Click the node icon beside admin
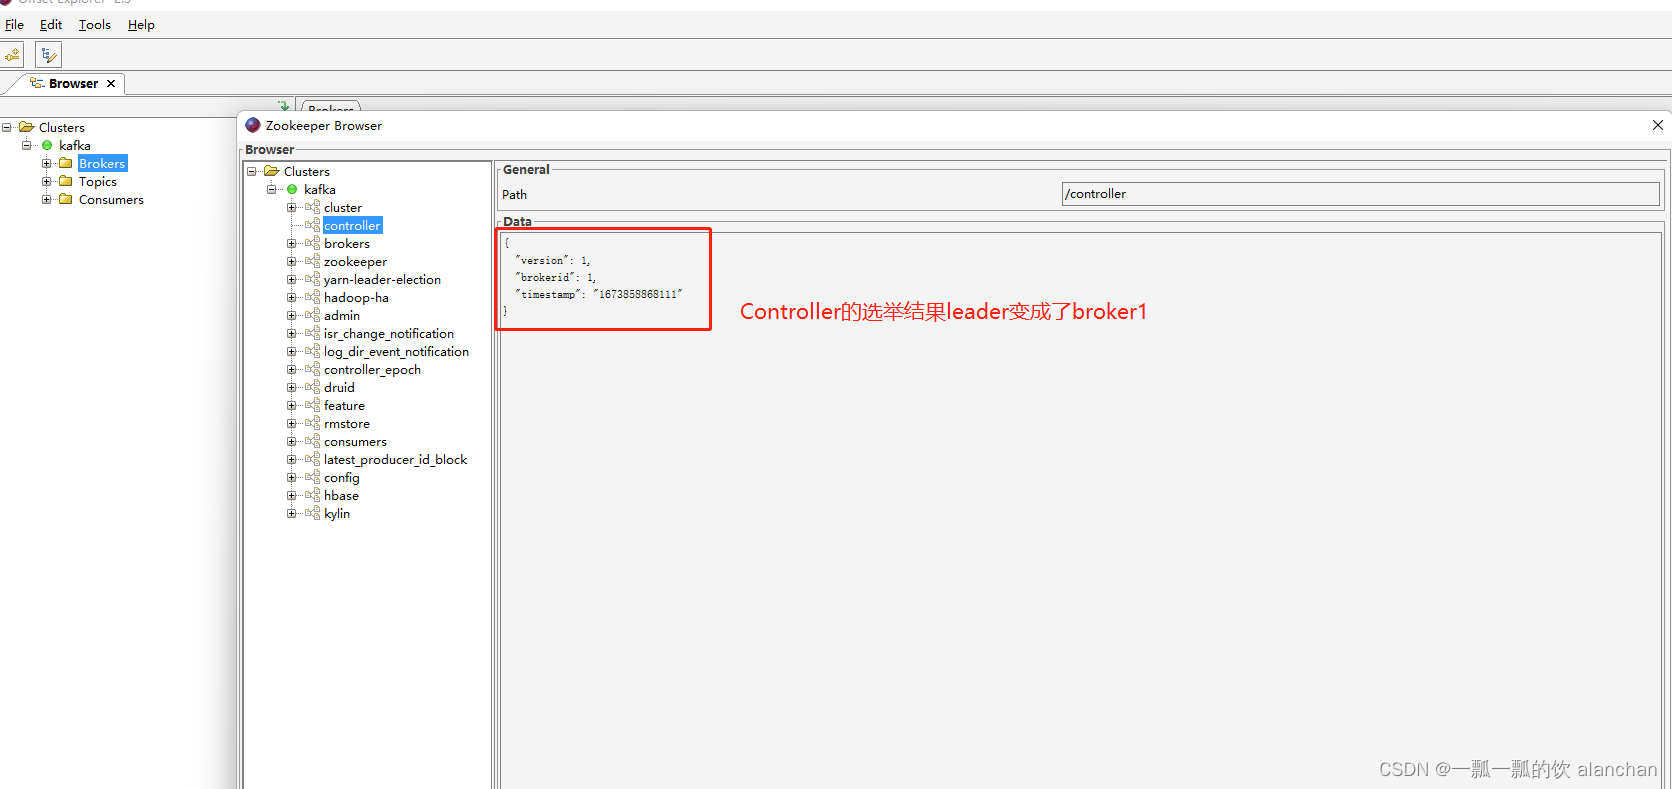 click(x=312, y=315)
